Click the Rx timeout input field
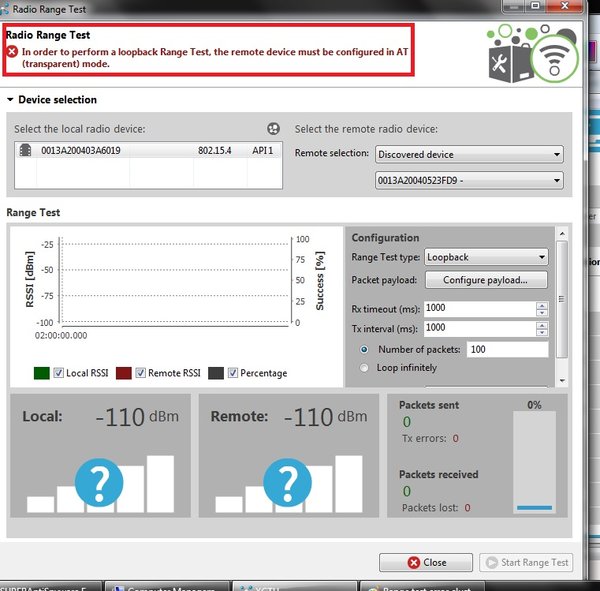Viewport: 600px width, 591px height. click(480, 308)
